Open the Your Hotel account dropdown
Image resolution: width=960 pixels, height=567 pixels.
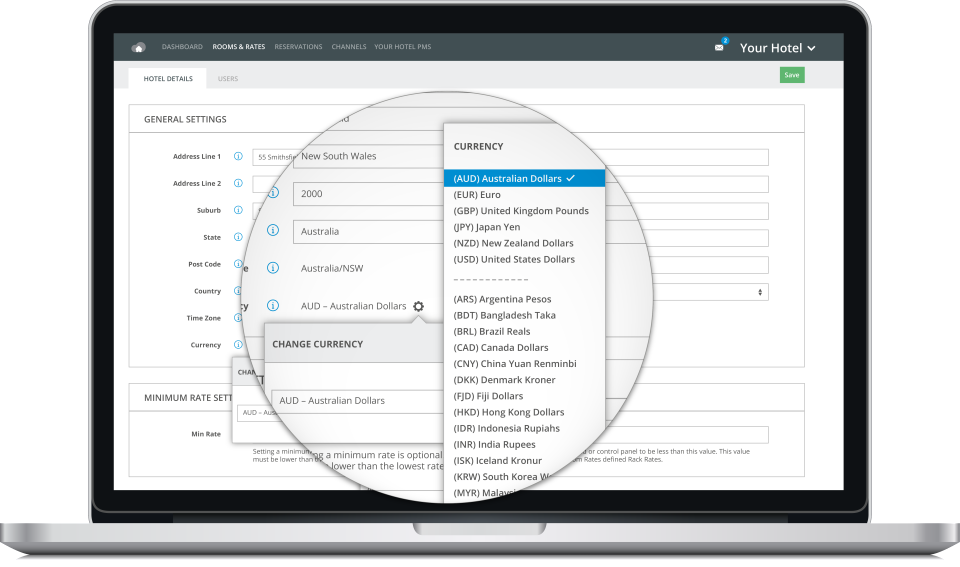pyautogui.click(x=777, y=48)
